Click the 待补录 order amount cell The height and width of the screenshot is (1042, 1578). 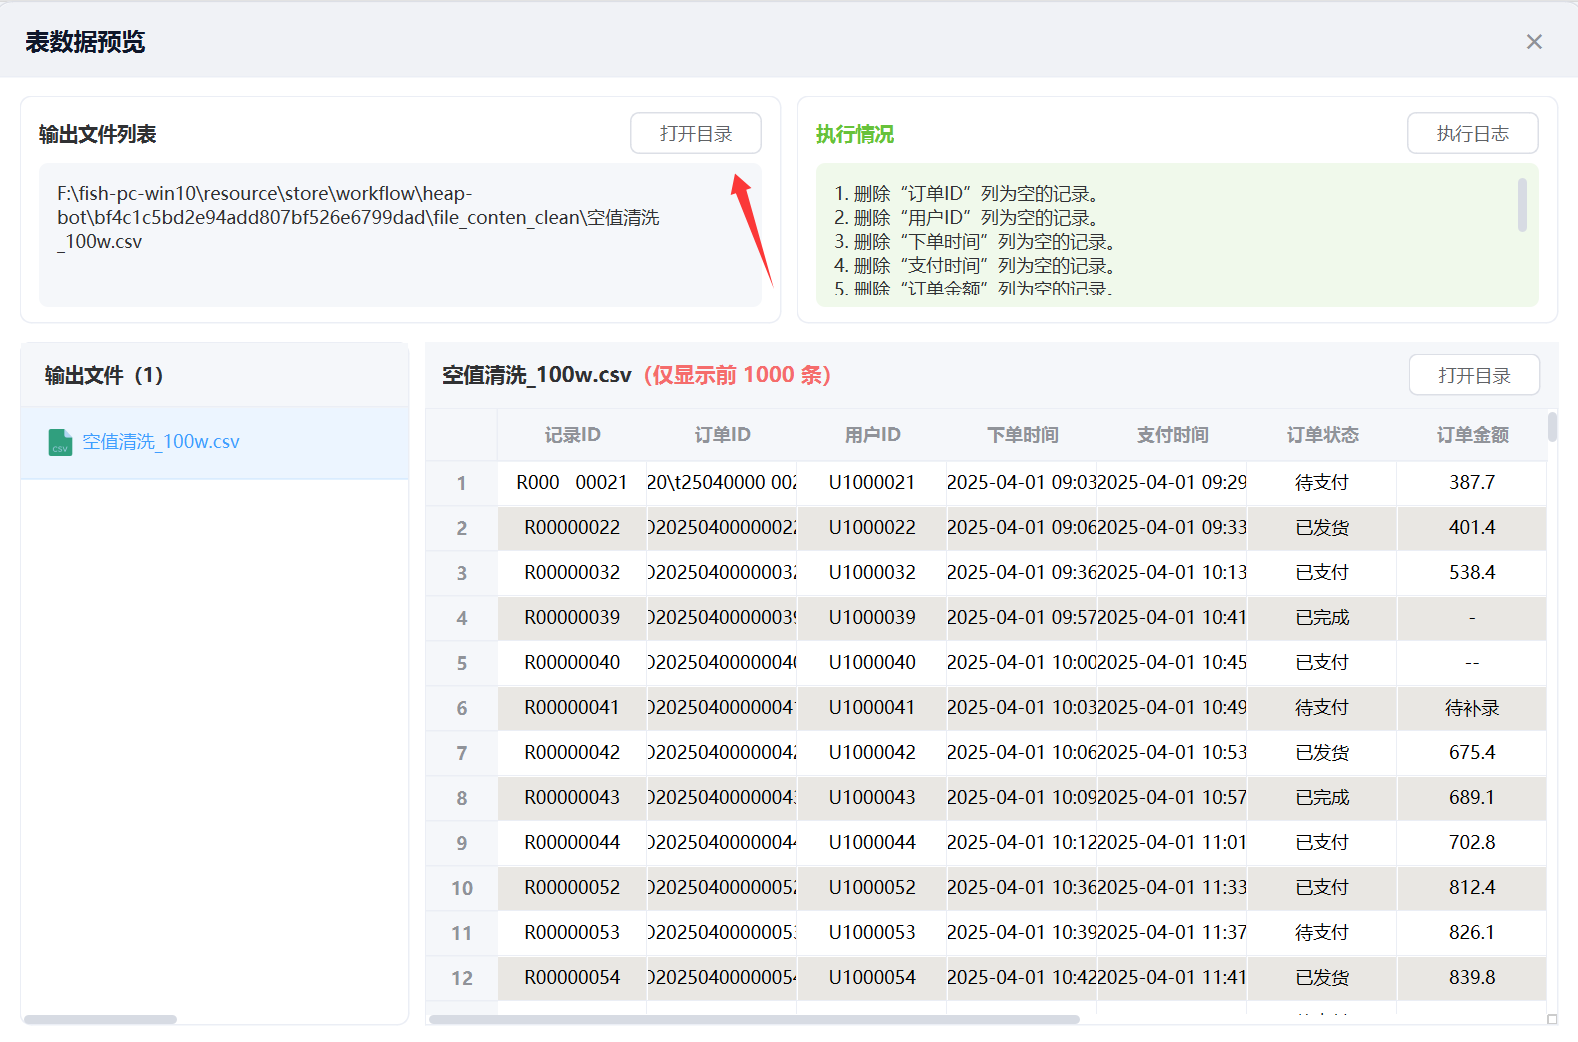coord(1472,708)
